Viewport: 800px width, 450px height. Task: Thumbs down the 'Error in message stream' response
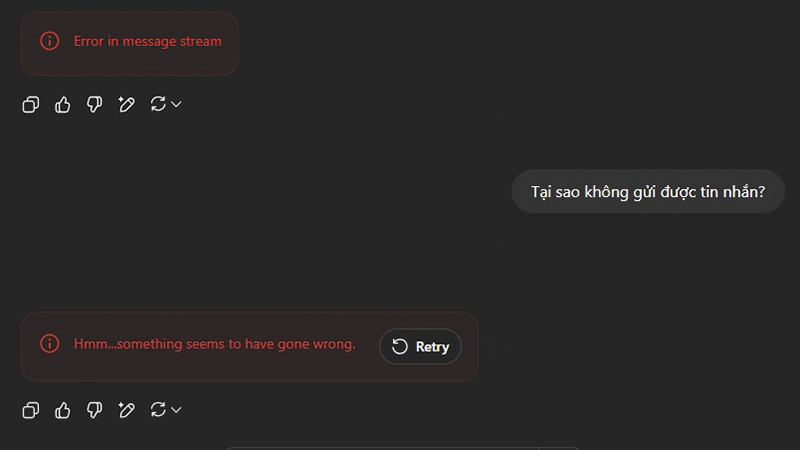(x=95, y=104)
